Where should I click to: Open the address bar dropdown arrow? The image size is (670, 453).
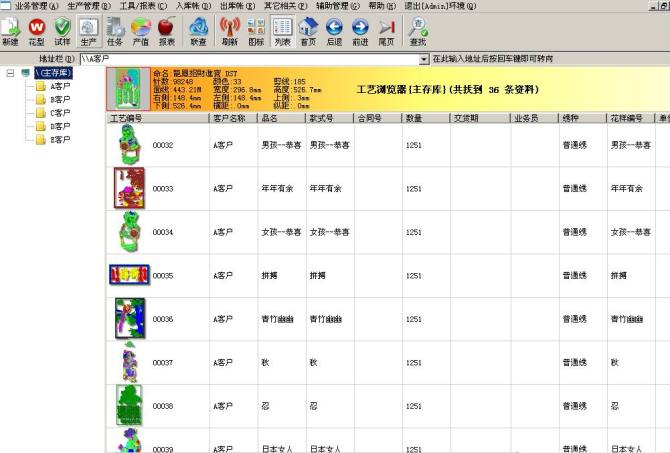tap(423, 60)
